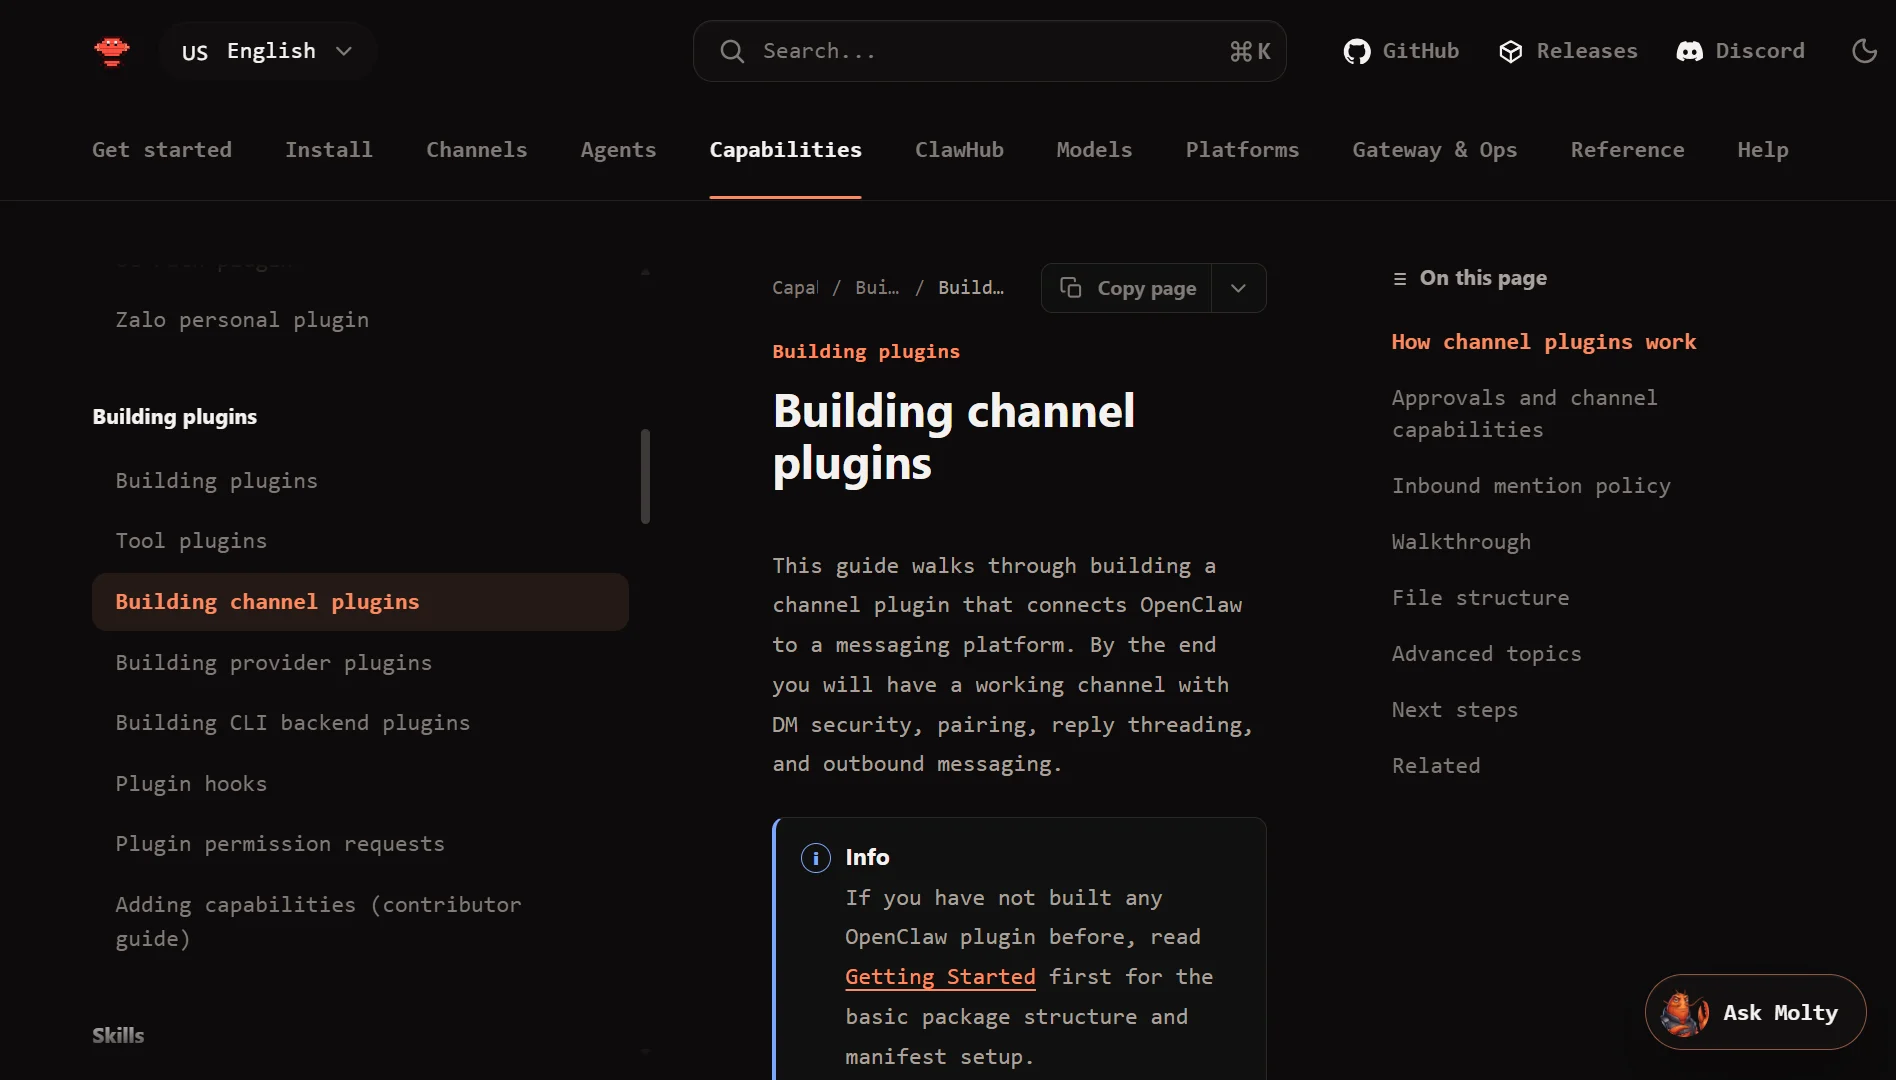Image resolution: width=1896 pixels, height=1080 pixels.
Task: Click the Capal breadcrumb link
Action: [795, 288]
